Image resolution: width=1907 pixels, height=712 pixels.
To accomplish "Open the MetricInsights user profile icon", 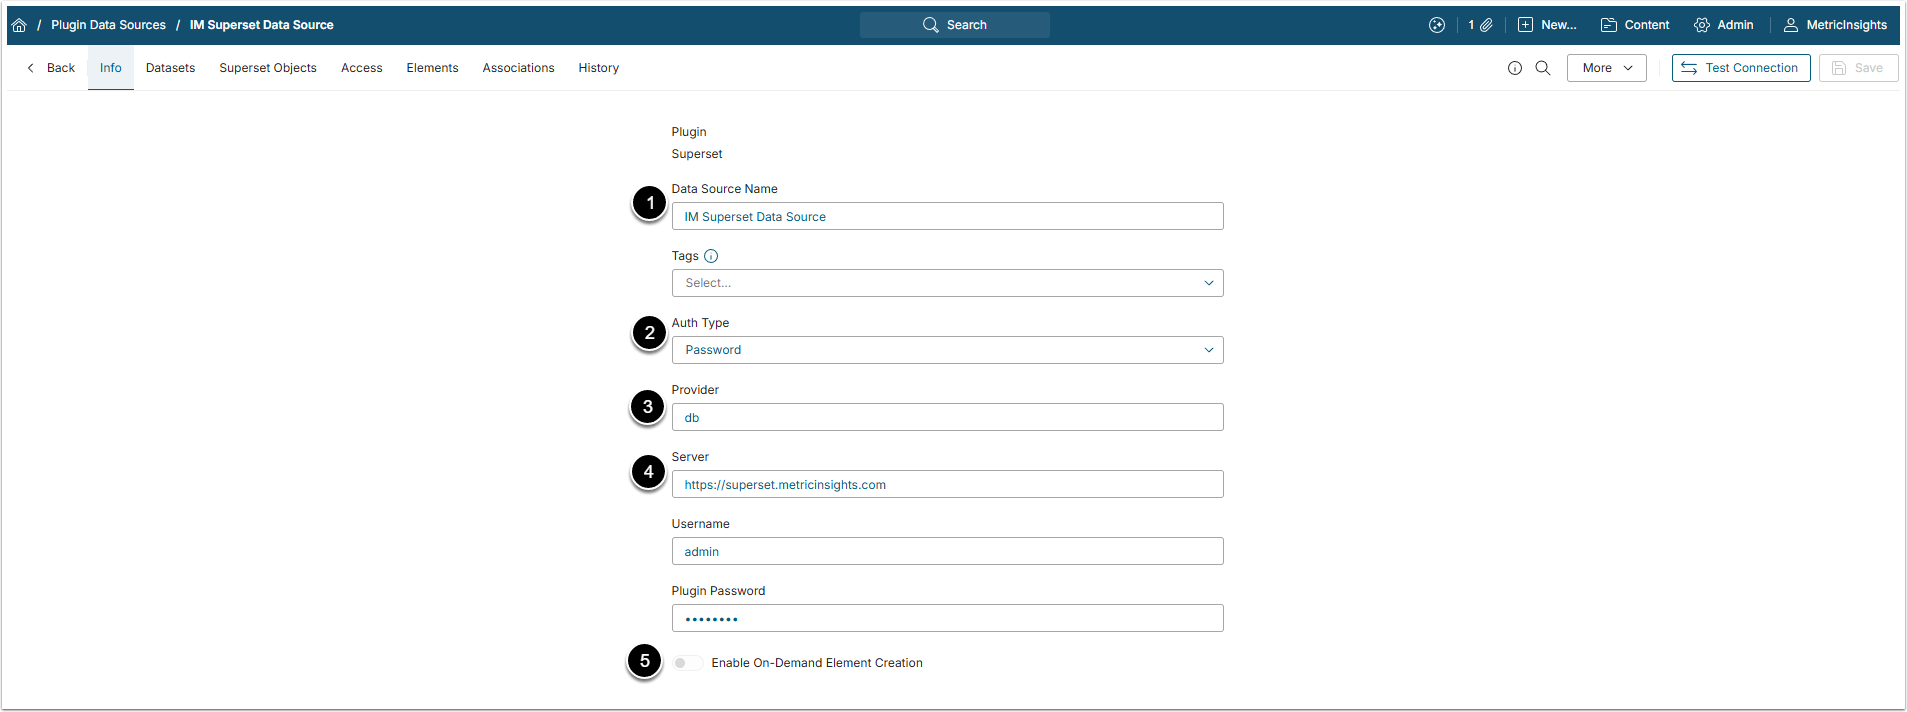I will (1791, 25).
